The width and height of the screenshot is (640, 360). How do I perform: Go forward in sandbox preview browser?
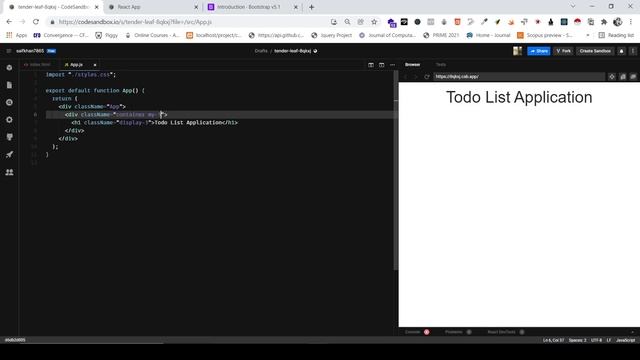(x=416, y=77)
